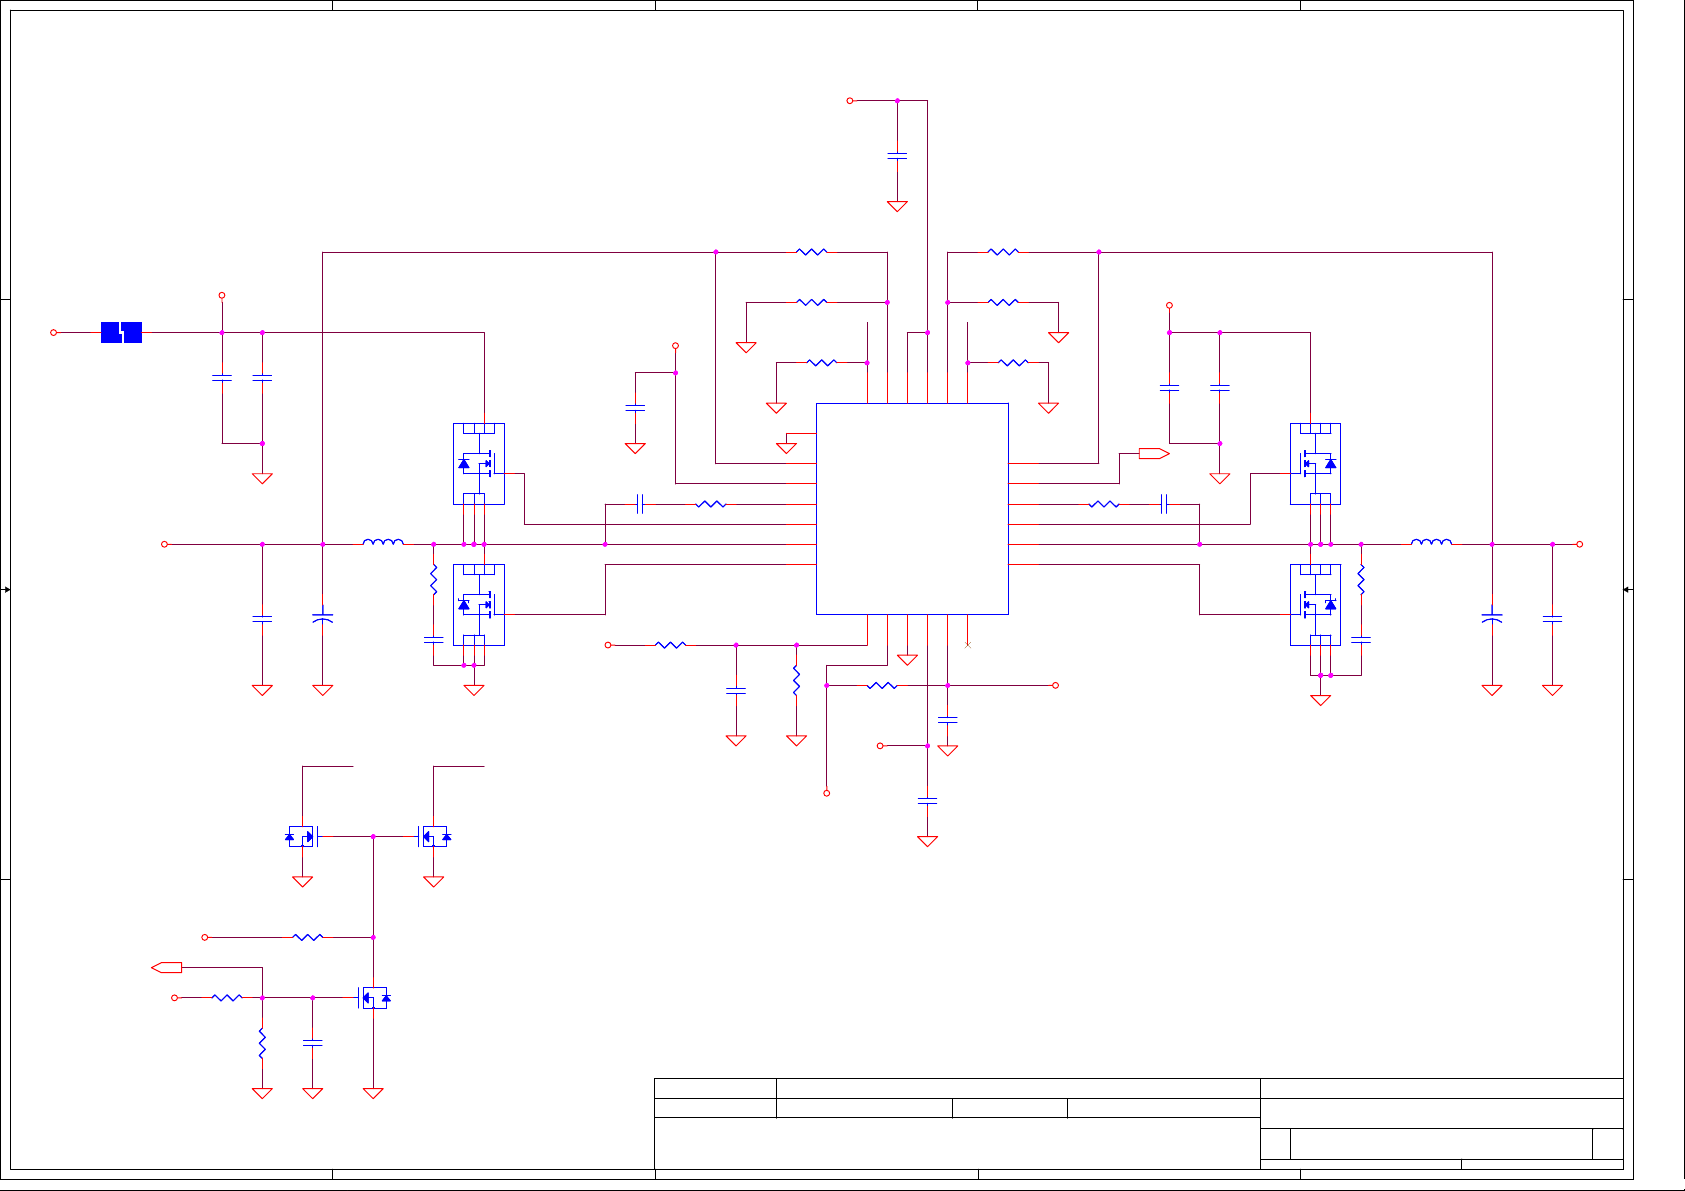Select the upper-right power MOSFET symbol
The image size is (1685, 1191).
tap(1315, 463)
